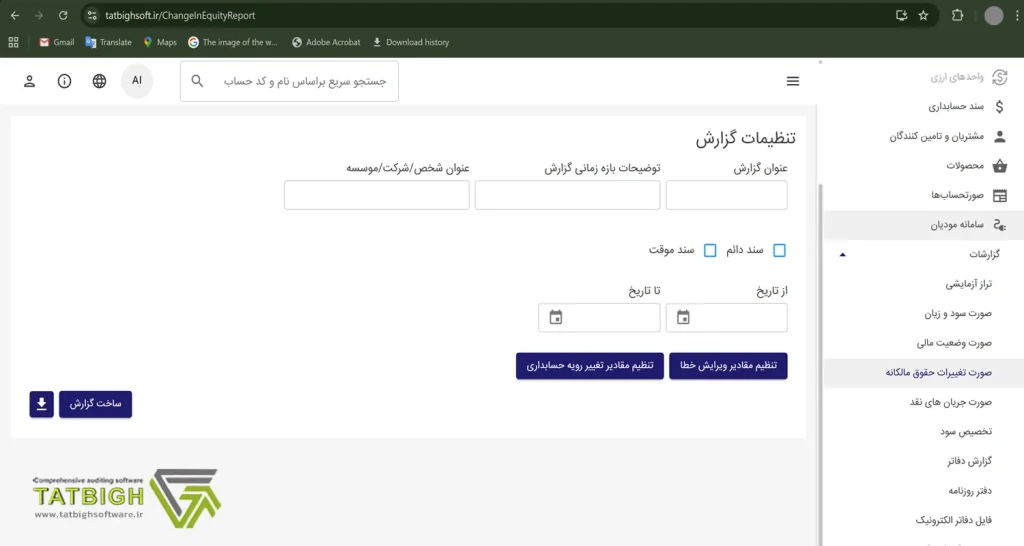The width and height of the screenshot is (1024, 546).
Task: Click the ساخت گزارش button
Action: 95,404
